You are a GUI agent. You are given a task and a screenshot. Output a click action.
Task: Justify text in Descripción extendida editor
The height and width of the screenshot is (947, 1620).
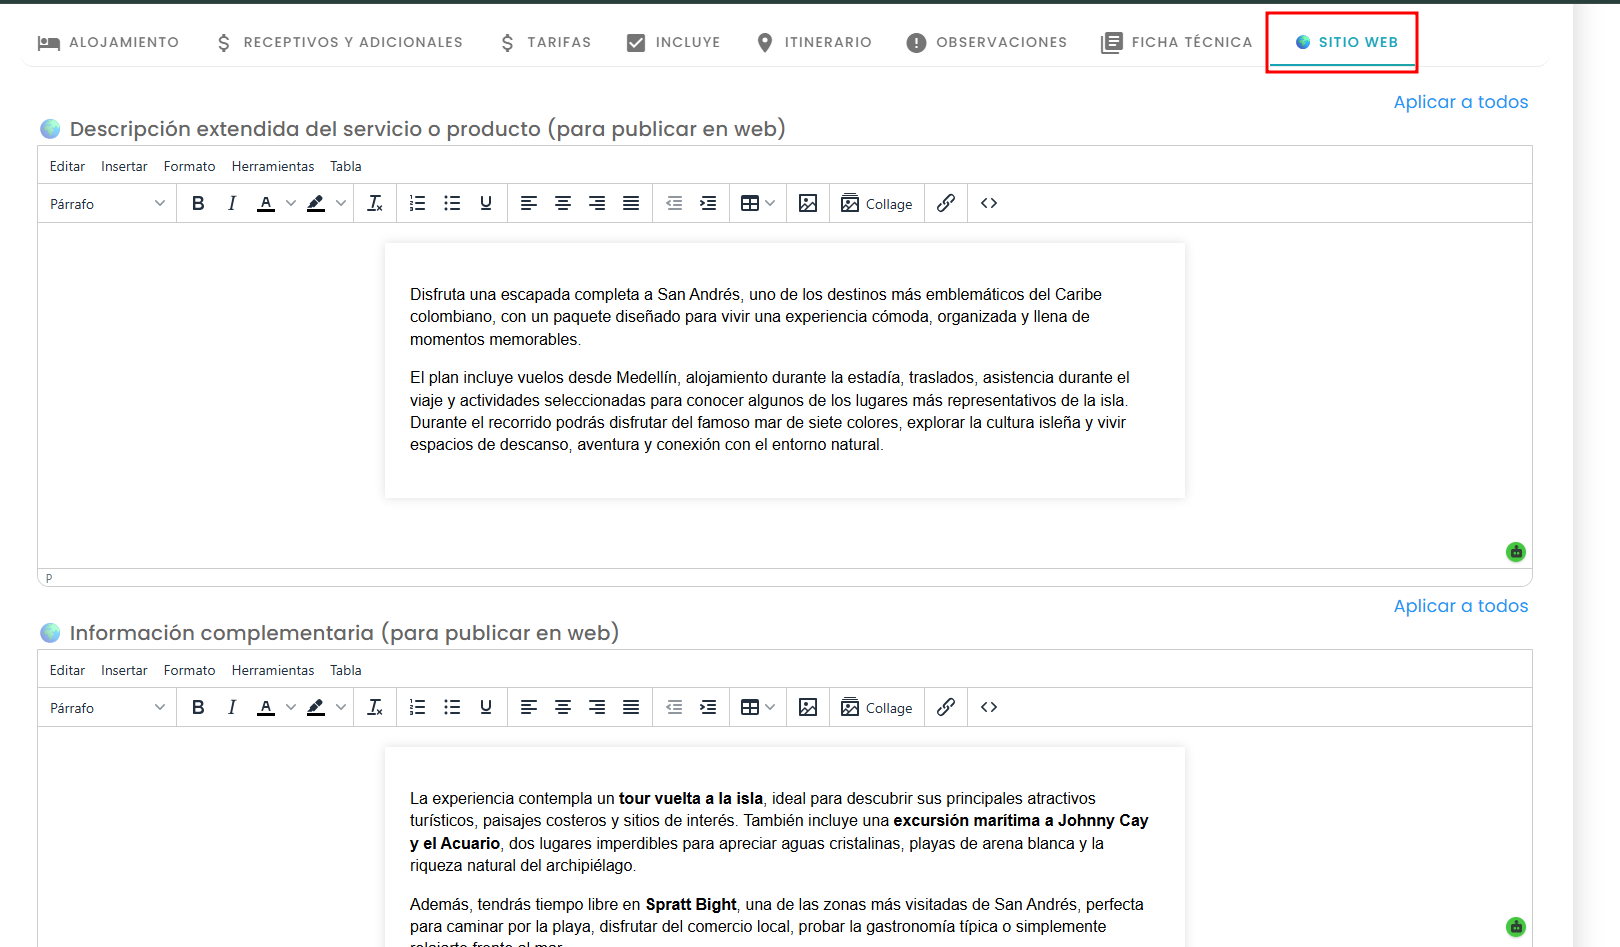pyautogui.click(x=631, y=203)
